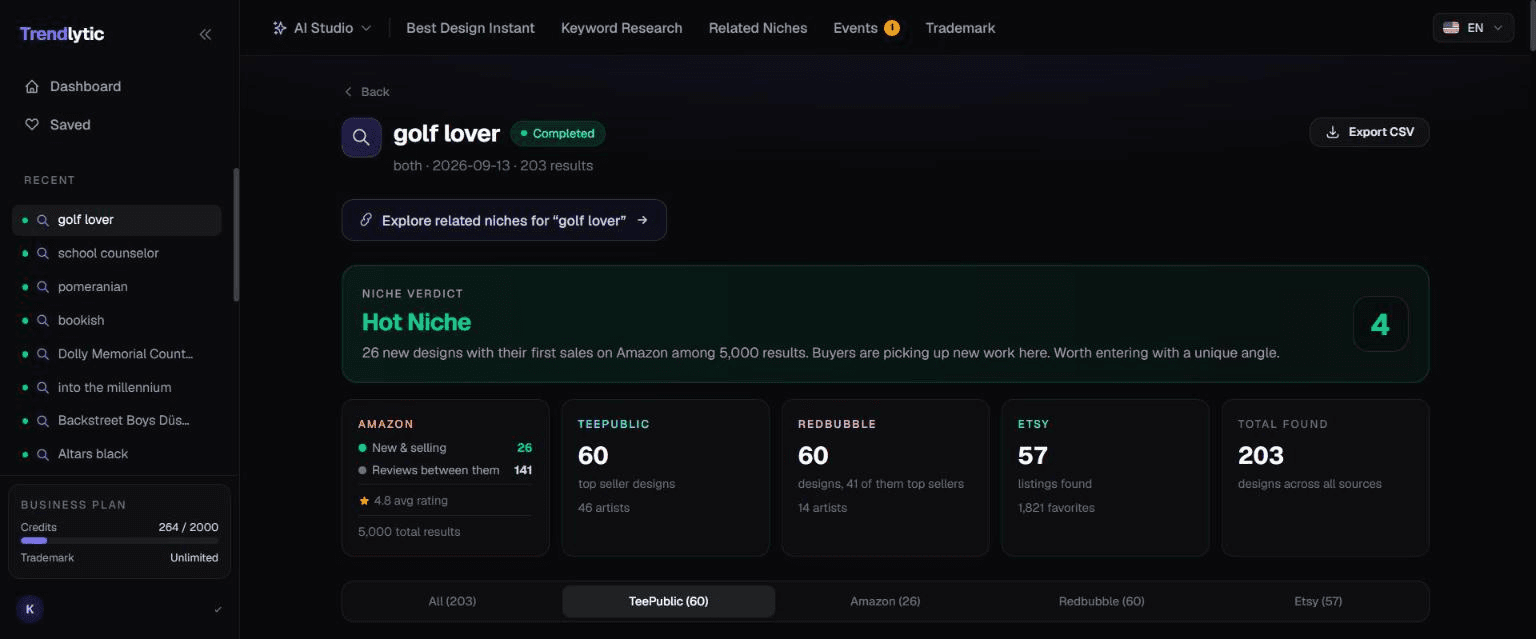Click search icon beside into the millennium
Screen dimensions: 1536x639
click(43, 387)
